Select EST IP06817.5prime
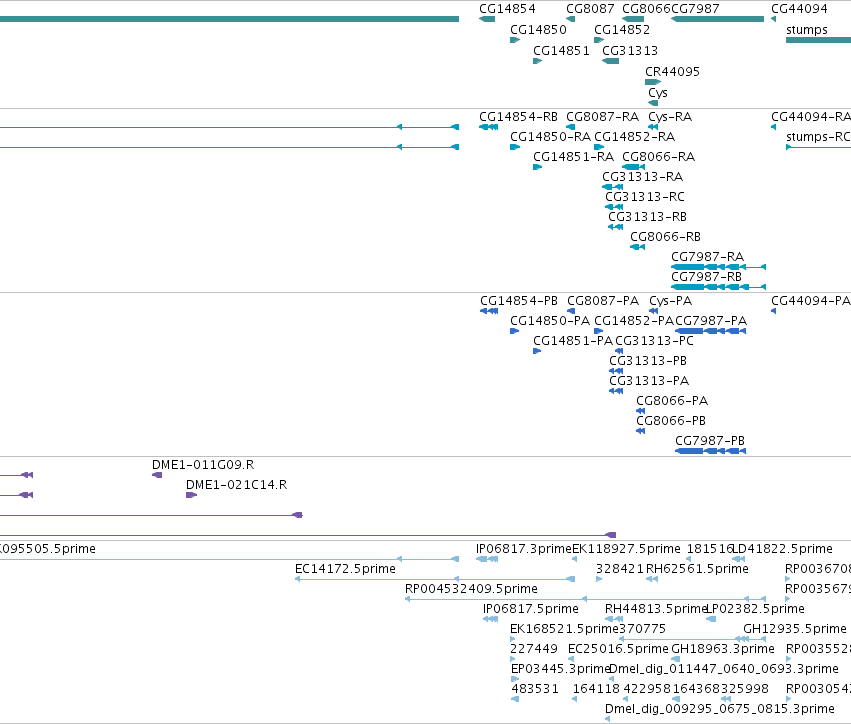Viewport: 851px width, 724px height. pyautogui.click(x=491, y=619)
